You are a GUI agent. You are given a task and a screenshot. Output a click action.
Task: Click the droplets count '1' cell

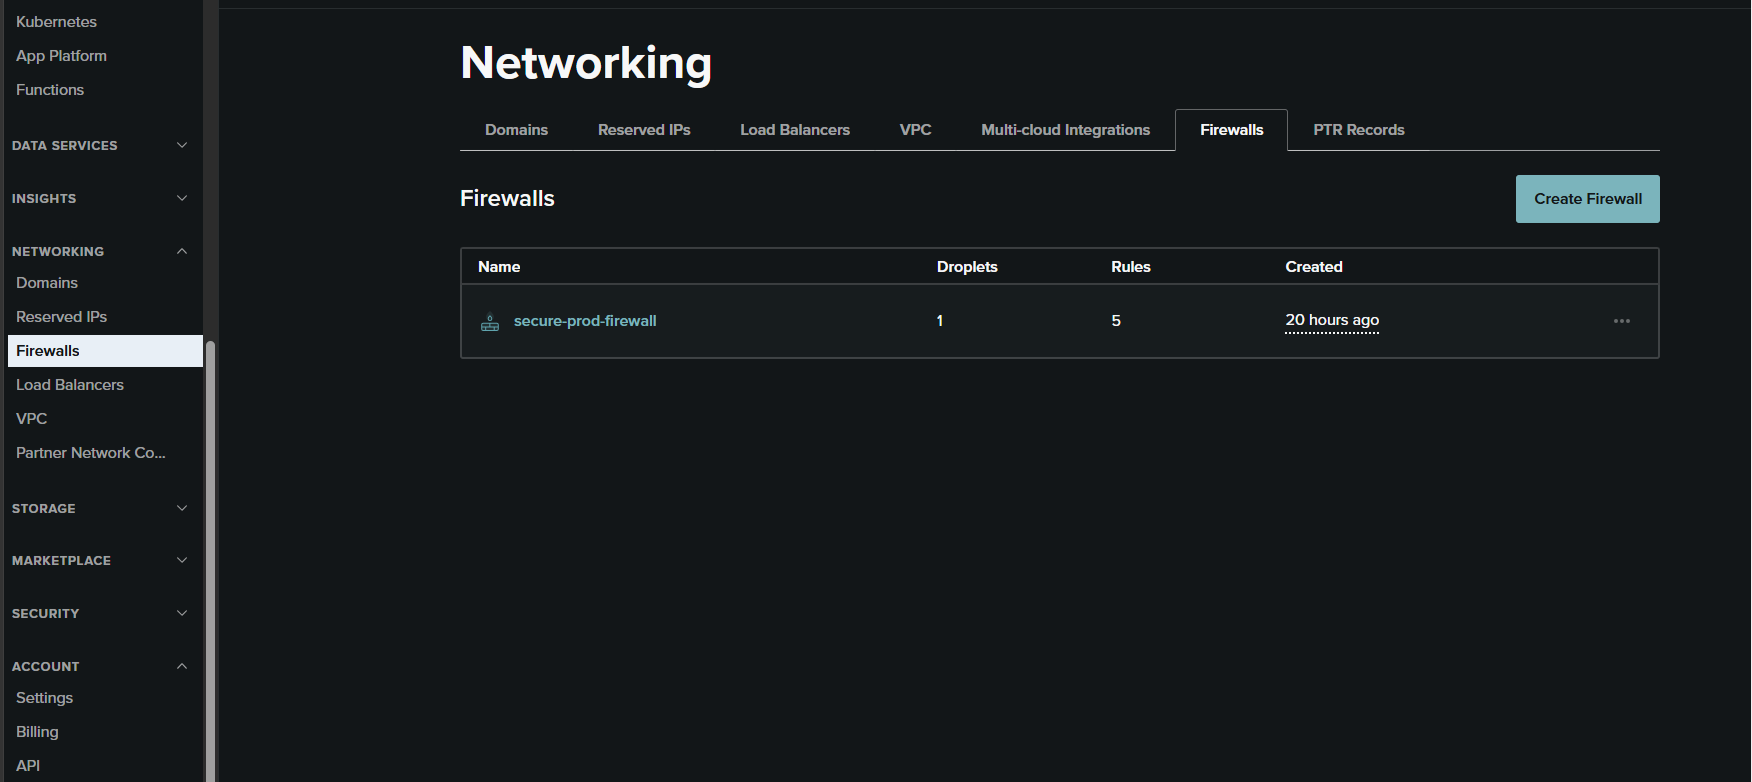[x=940, y=321]
